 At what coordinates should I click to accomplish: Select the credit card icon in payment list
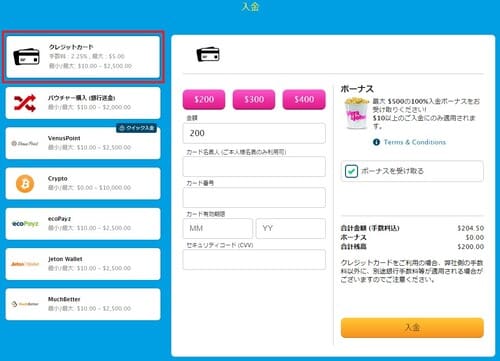(x=27, y=56)
